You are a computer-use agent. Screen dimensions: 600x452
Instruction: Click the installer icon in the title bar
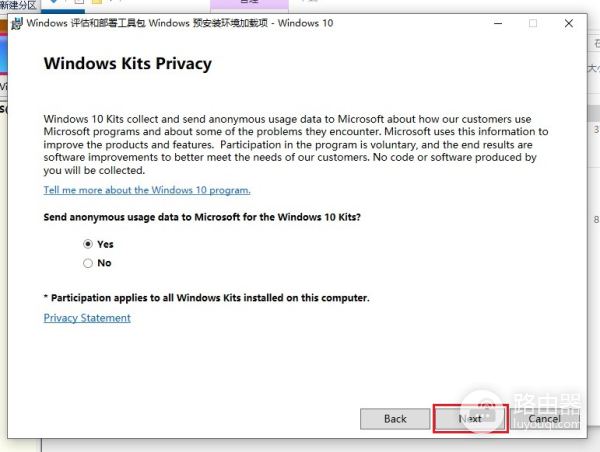click(x=17, y=23)
